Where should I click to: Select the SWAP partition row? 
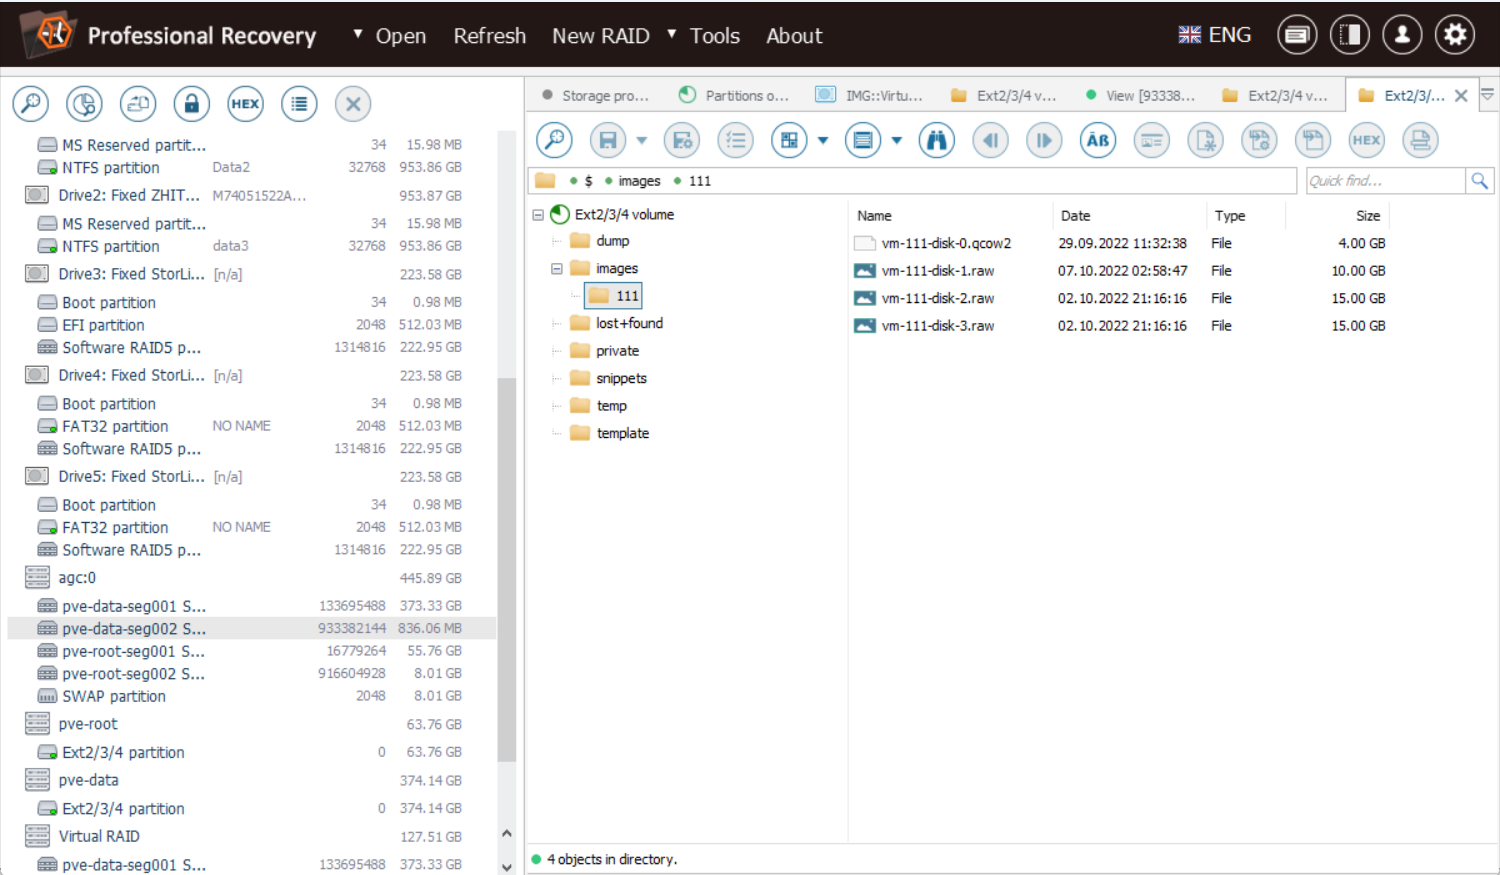click(x=250, y=696)
